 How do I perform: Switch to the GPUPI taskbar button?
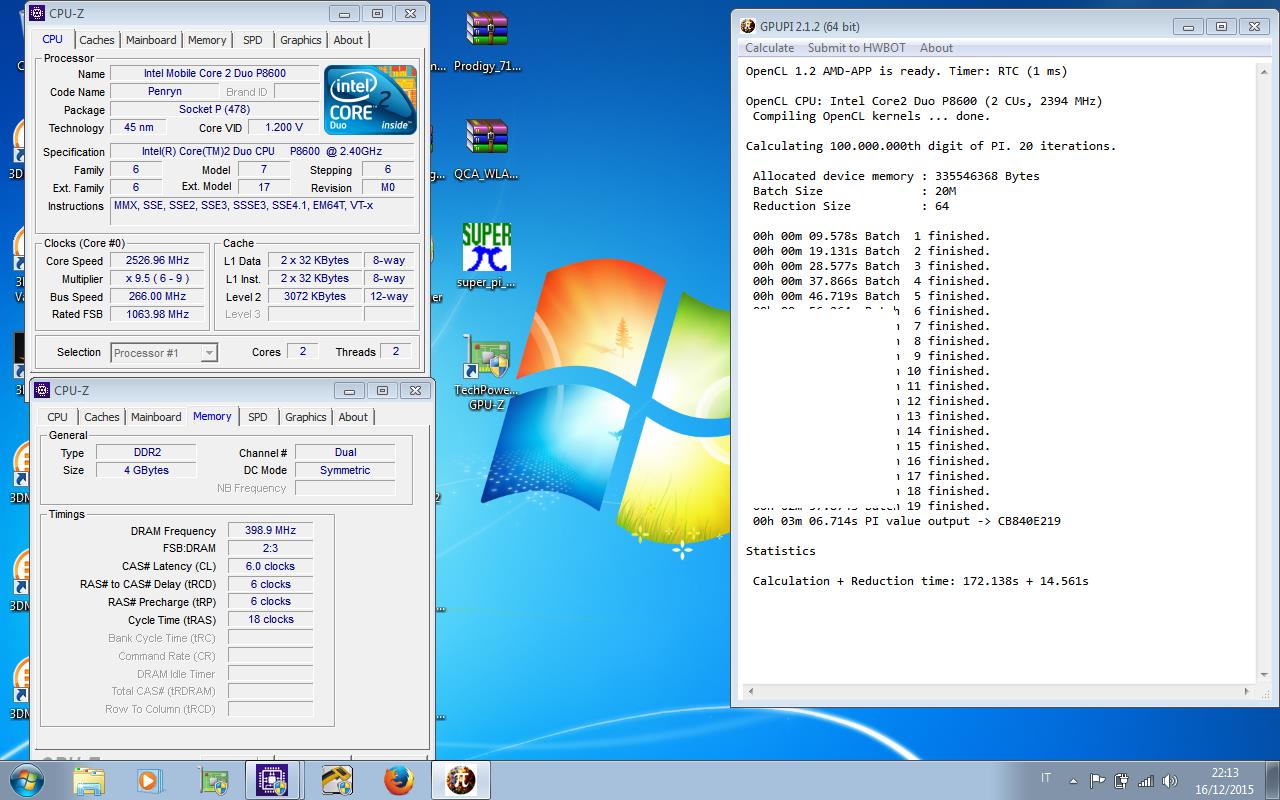pos(461,780)
